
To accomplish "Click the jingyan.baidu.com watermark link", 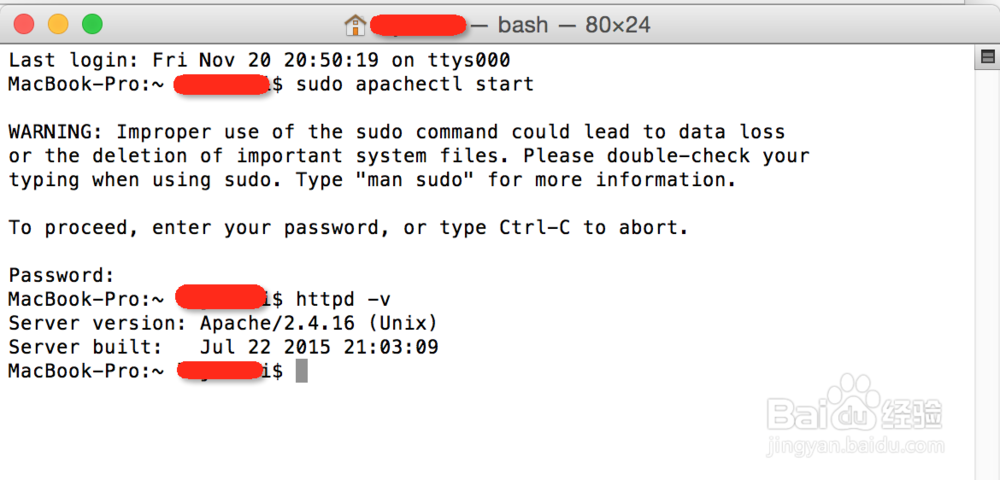I will [856, 446].
